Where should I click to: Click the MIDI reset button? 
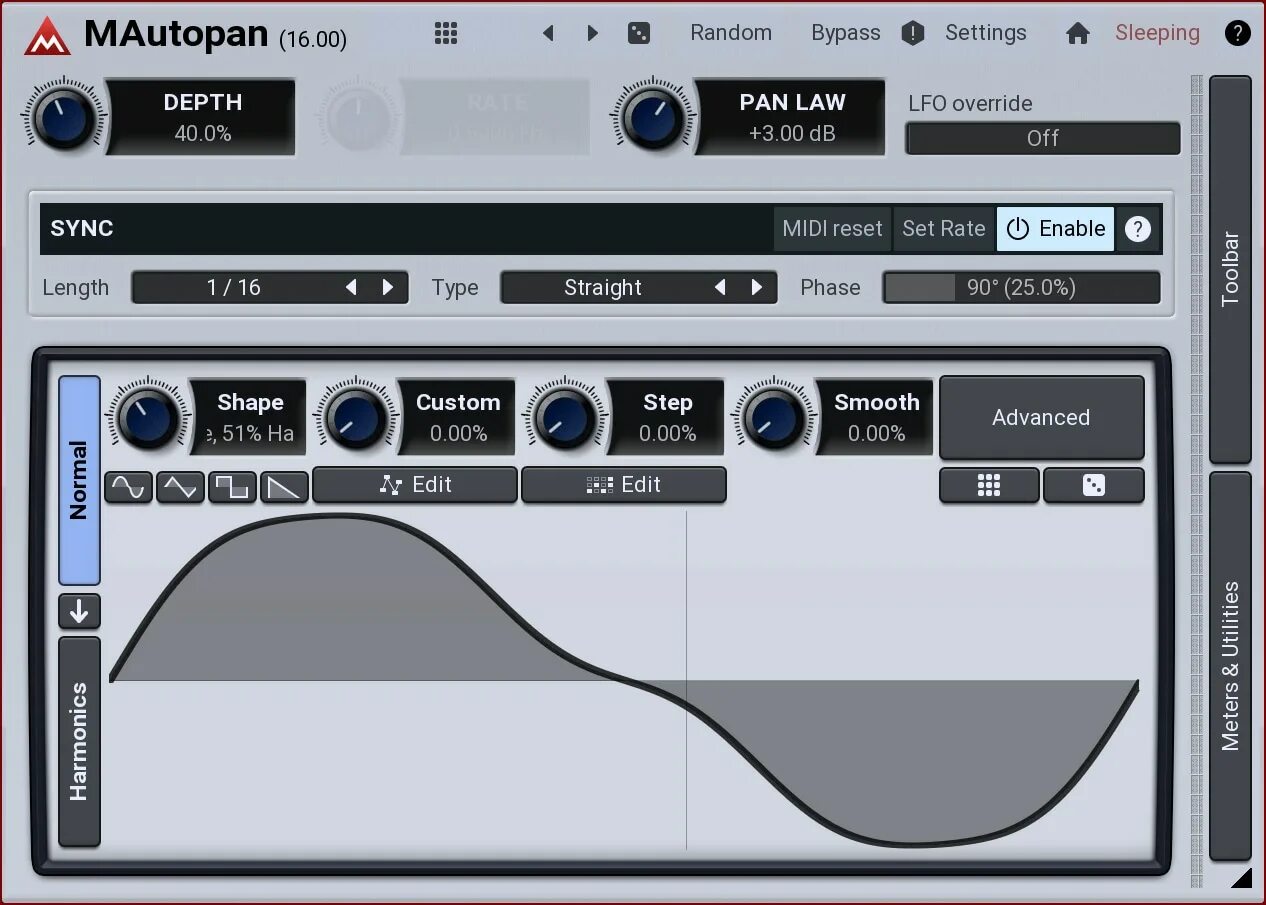click(x=832, y=228)
